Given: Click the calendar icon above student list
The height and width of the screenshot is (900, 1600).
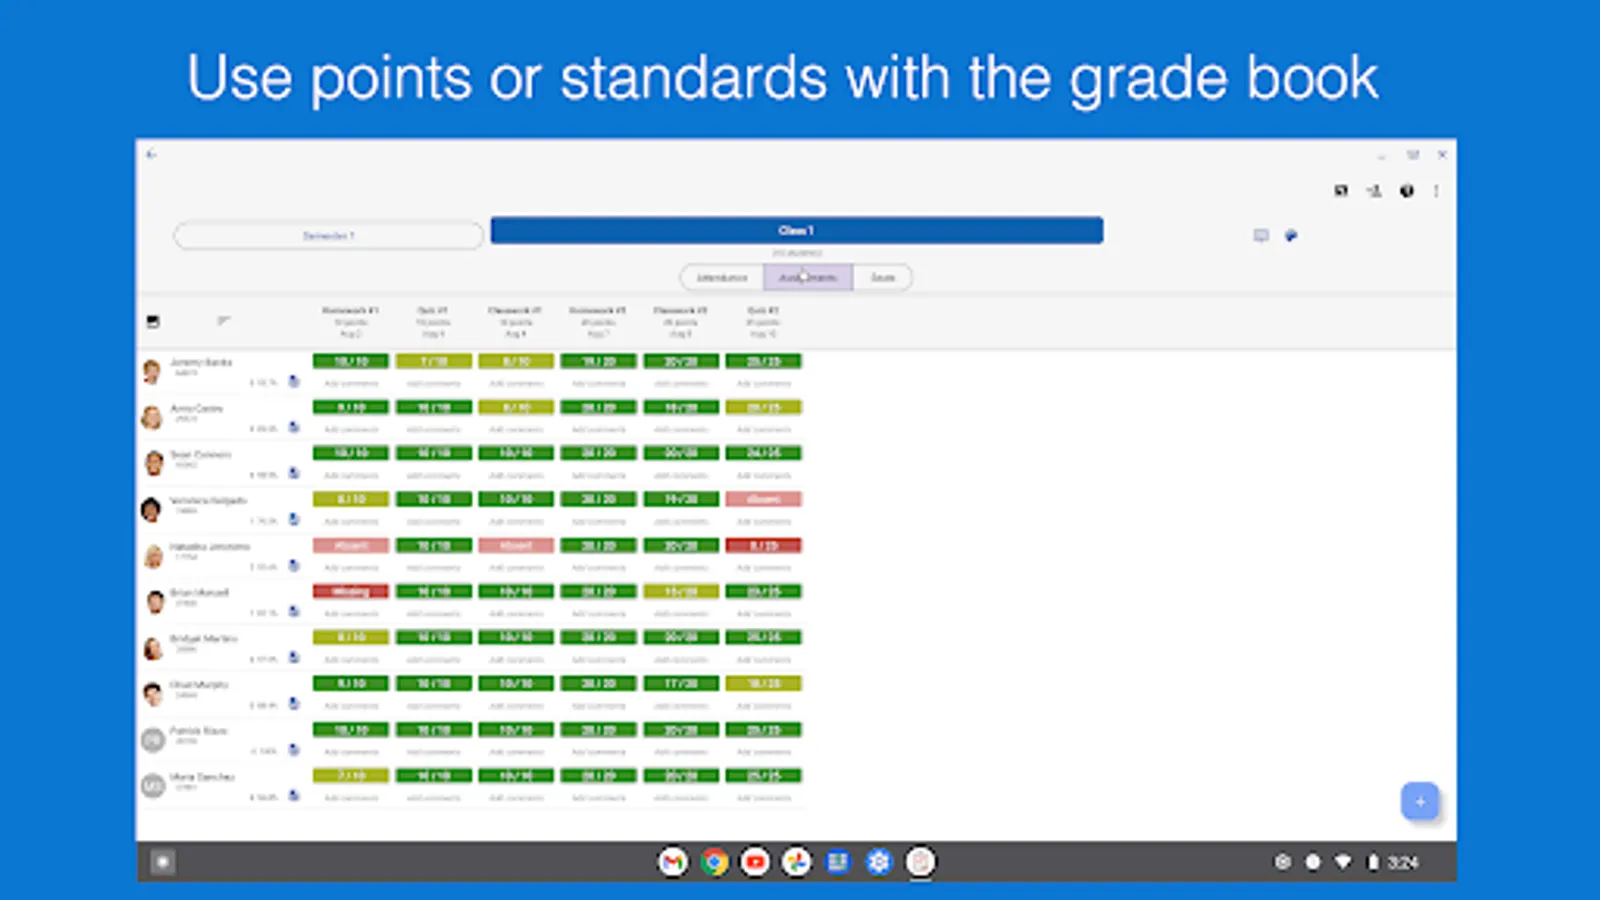Looking at the screenshot, I should (x=153, y=321).
